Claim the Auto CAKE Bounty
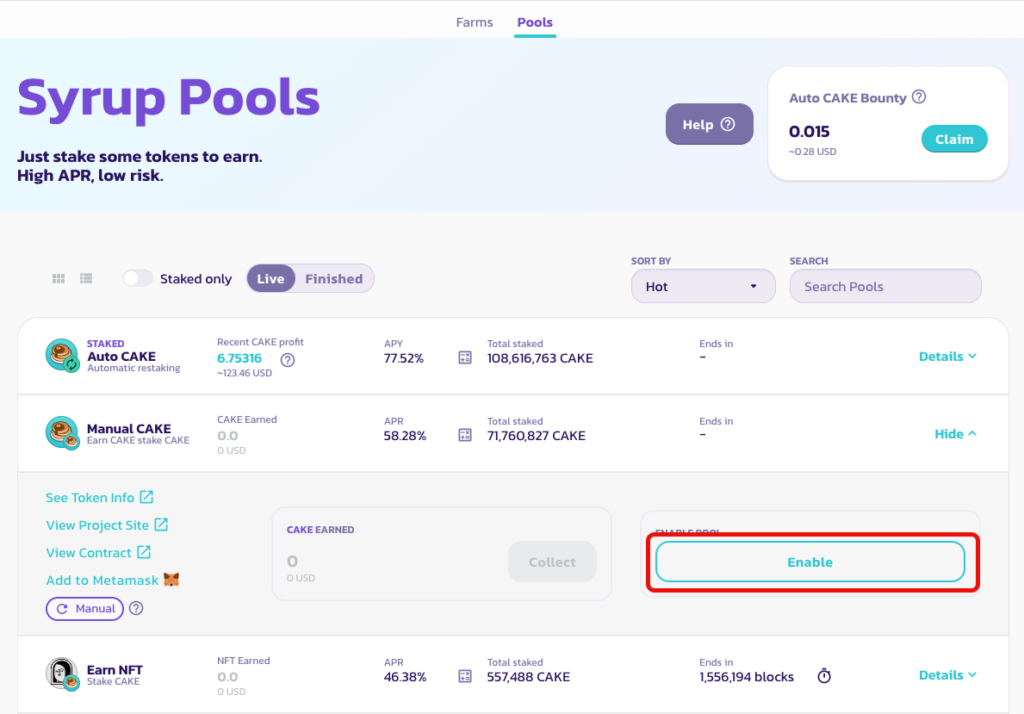Viewport: 1024px width, 714px height. [954, 139]
